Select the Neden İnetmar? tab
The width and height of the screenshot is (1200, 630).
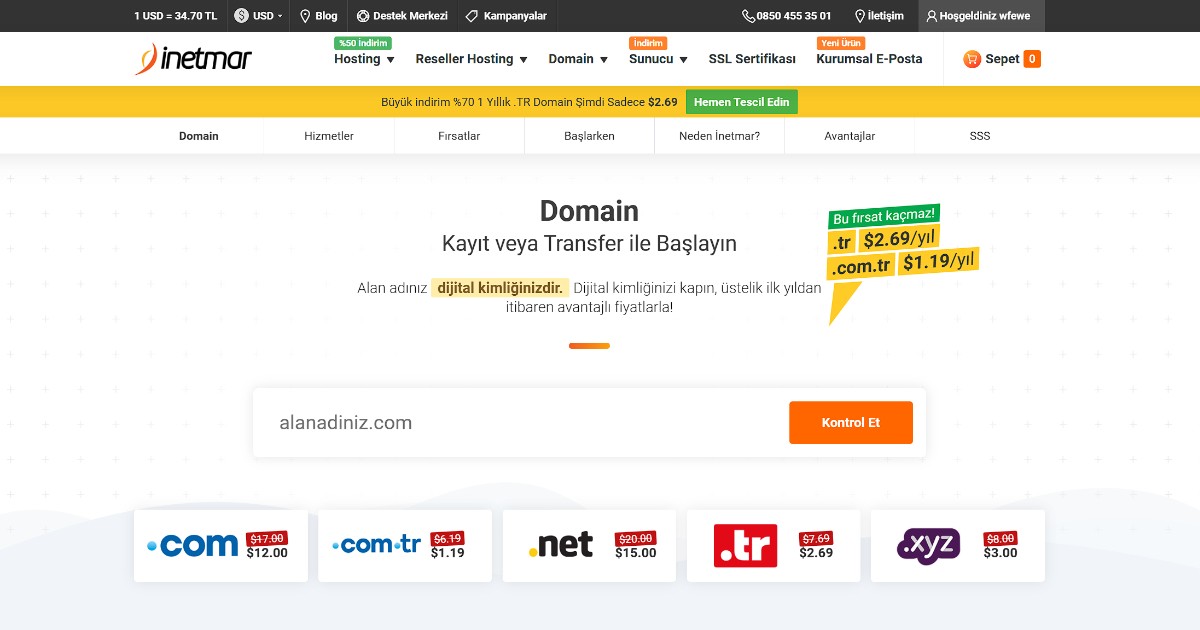719,136
